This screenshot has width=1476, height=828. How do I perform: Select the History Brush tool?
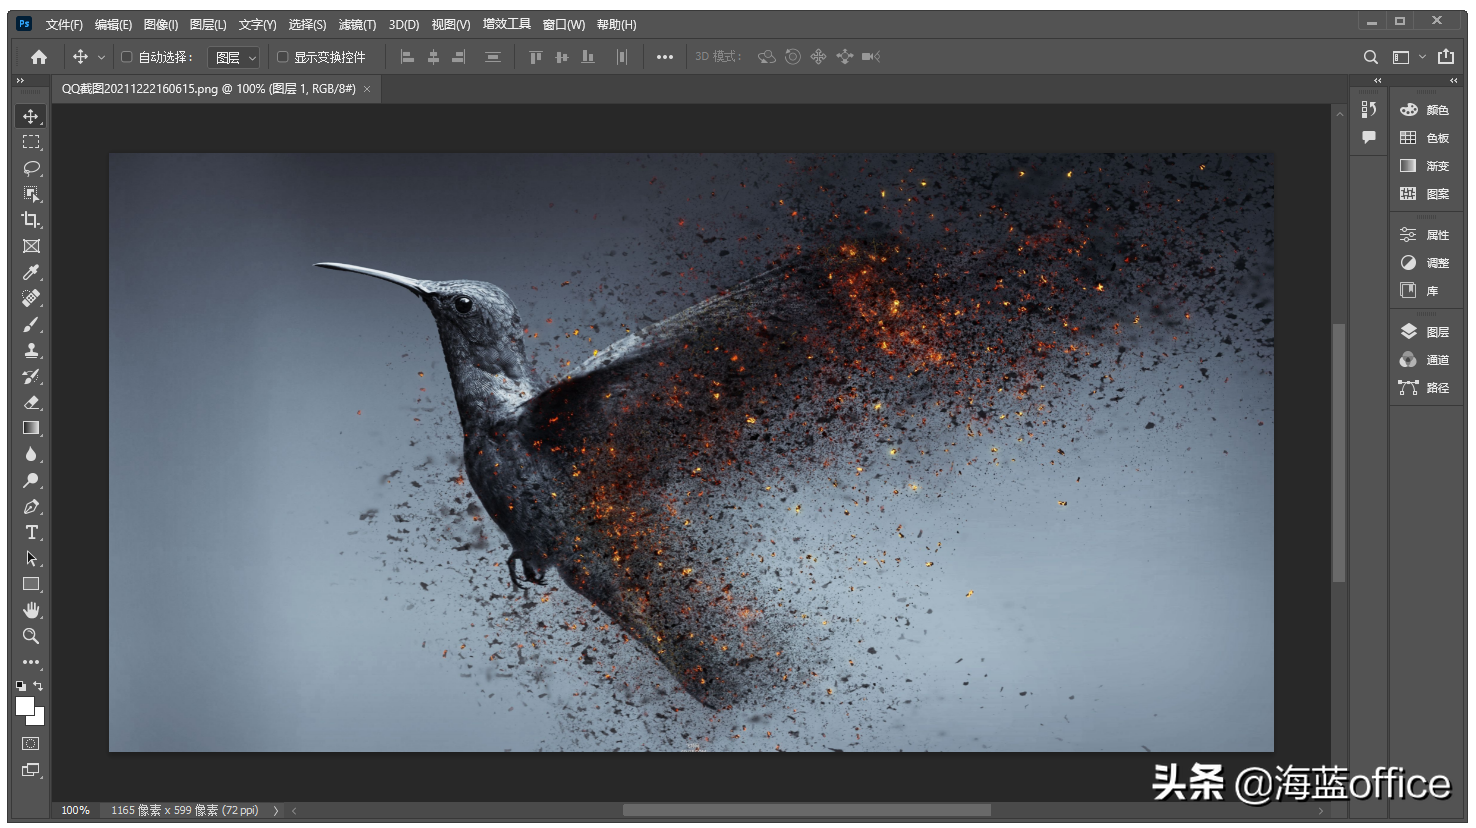tap(31, 376)
